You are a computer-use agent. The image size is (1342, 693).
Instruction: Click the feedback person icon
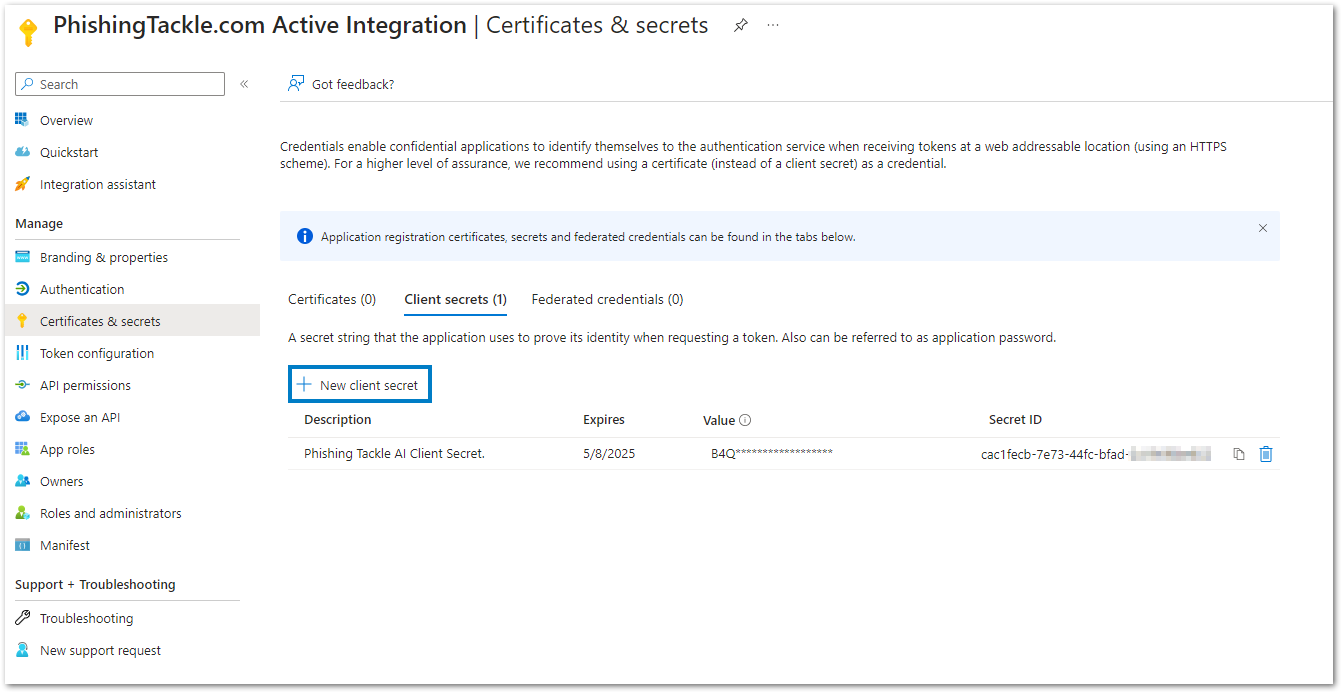tap(296, 83)
